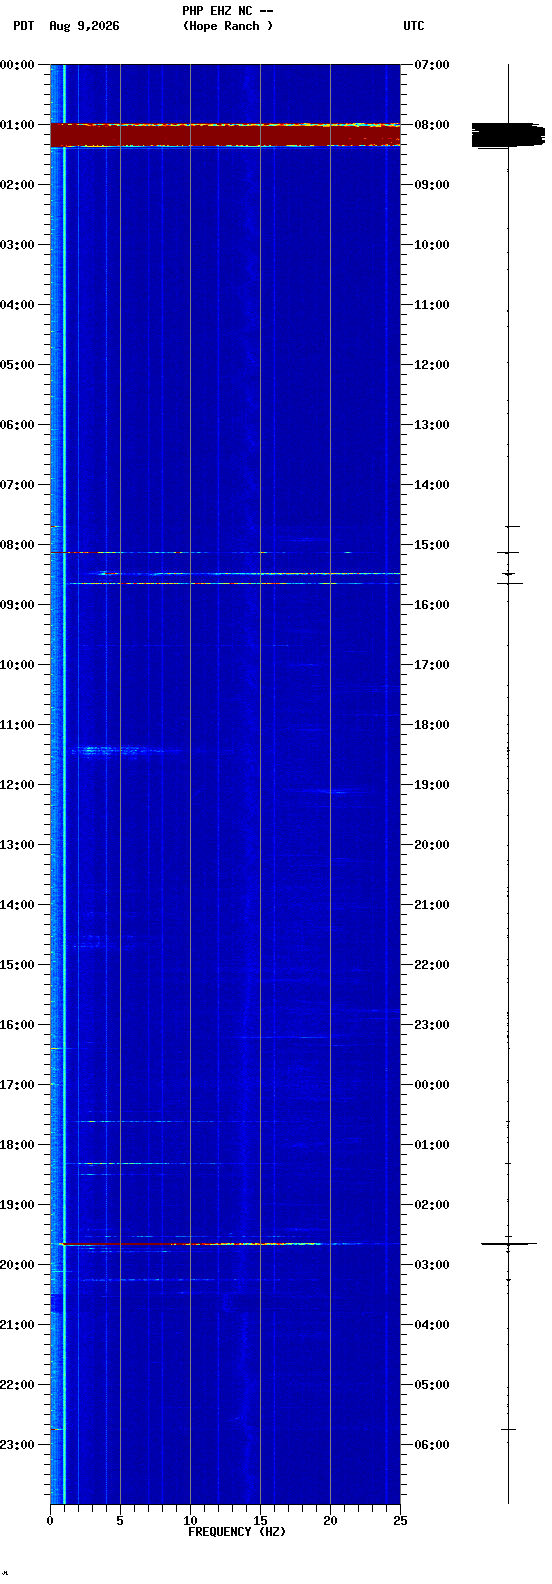Click the 08:00 PDT time label
Image resolution: width=552 pixels, height=1584 pixels.
pyautogui.click(x=18, y=545)
